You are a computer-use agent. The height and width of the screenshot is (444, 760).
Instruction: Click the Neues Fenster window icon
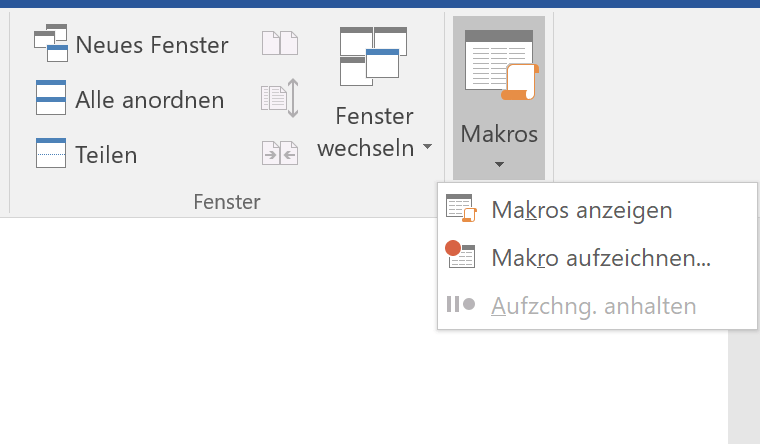tap(50, 45)
